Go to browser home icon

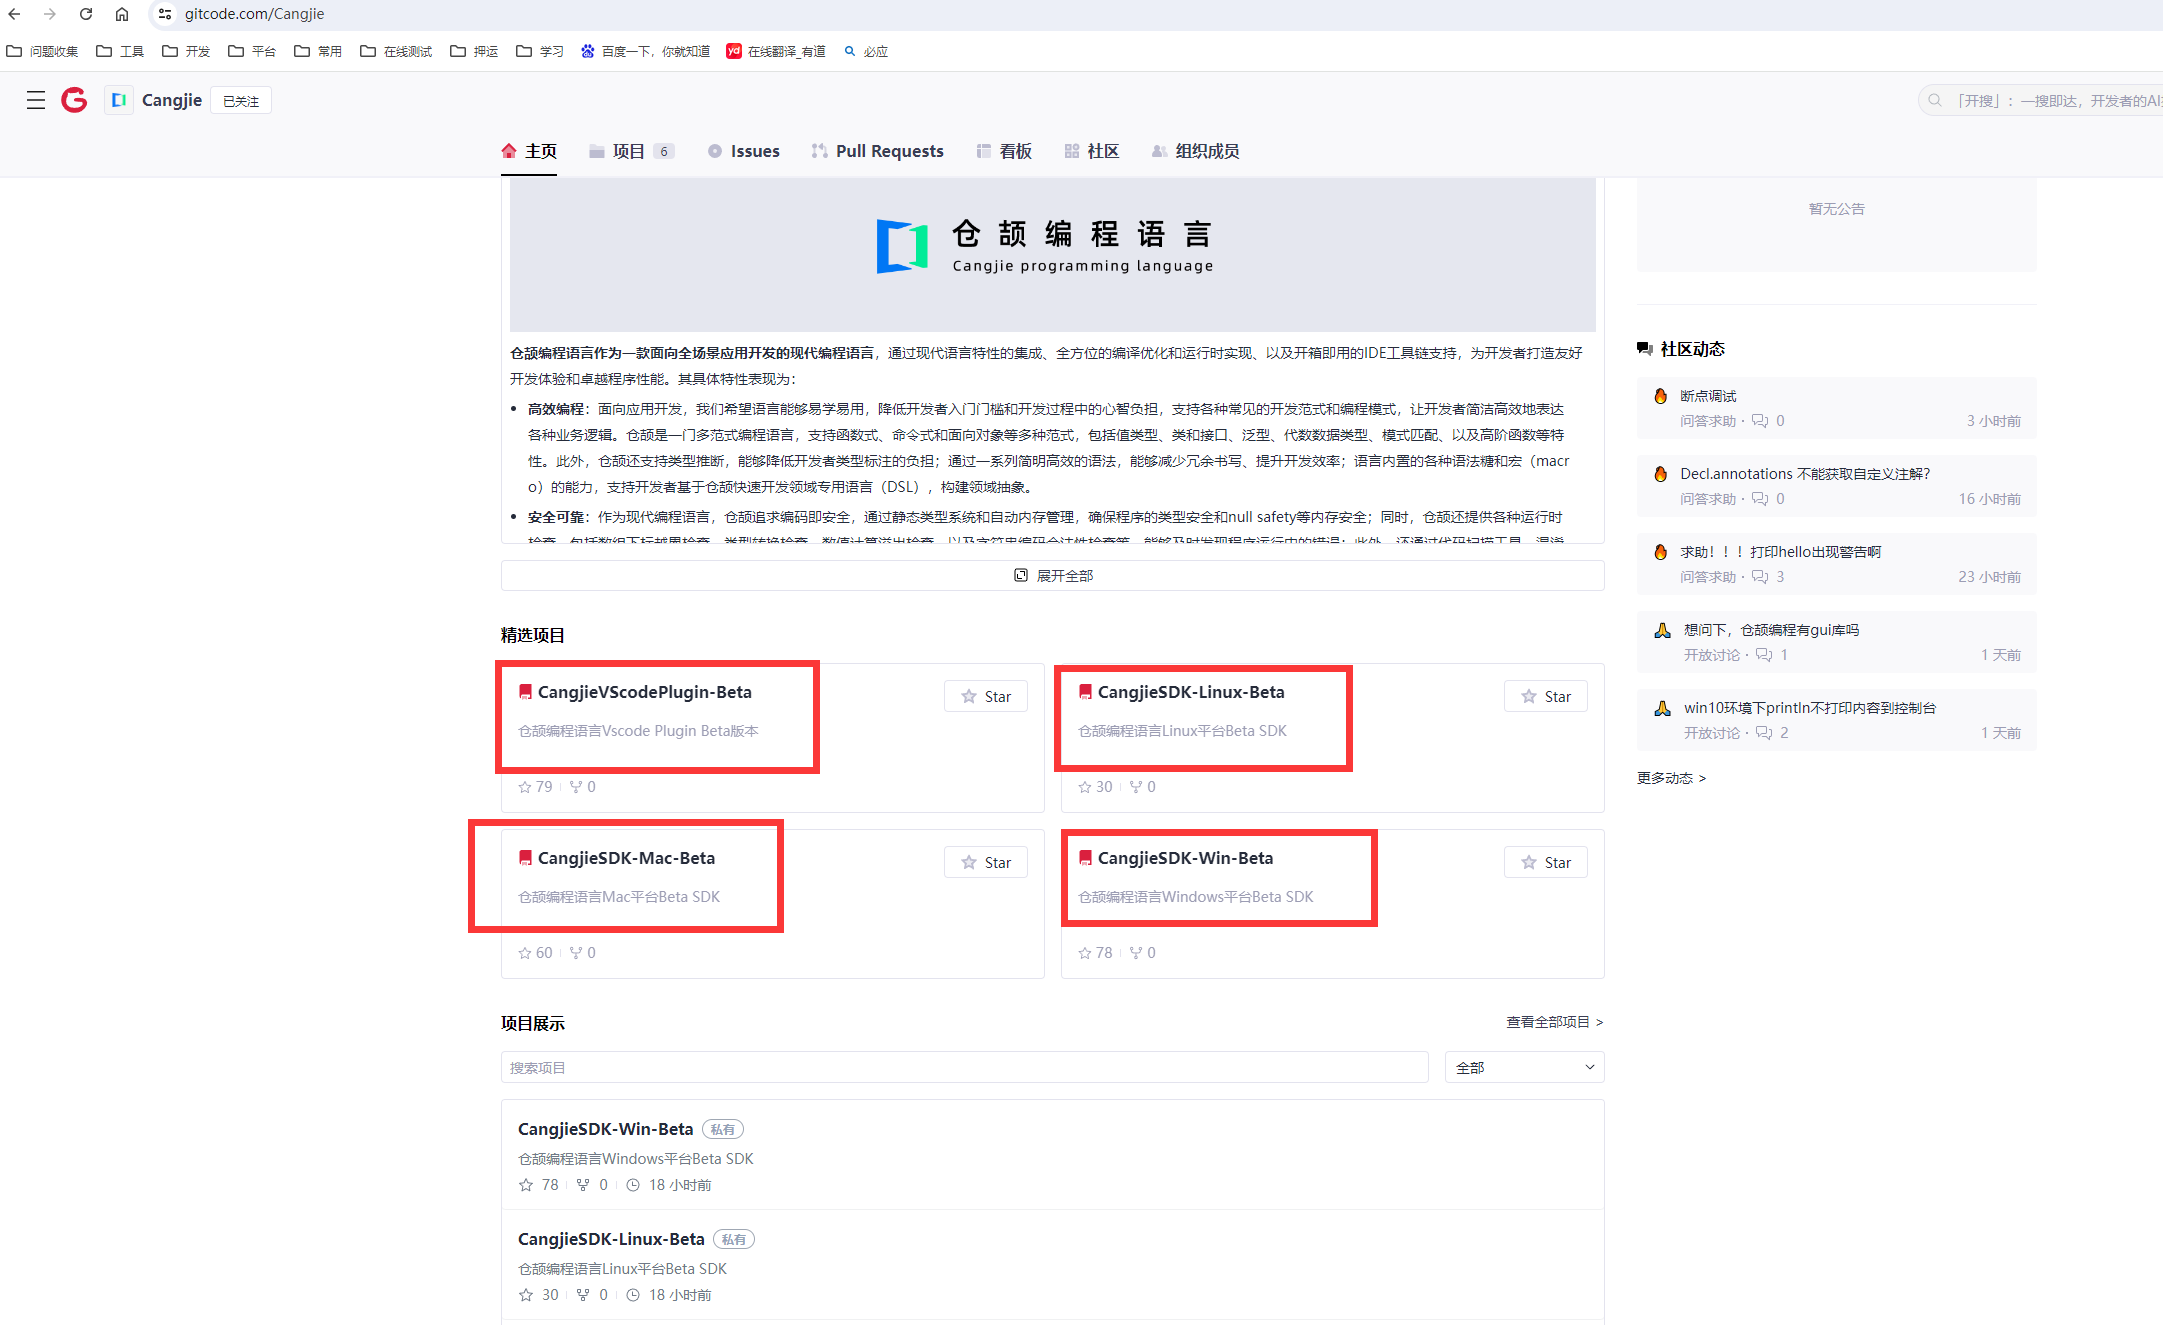pyautogui.click(x=122, y=14)
